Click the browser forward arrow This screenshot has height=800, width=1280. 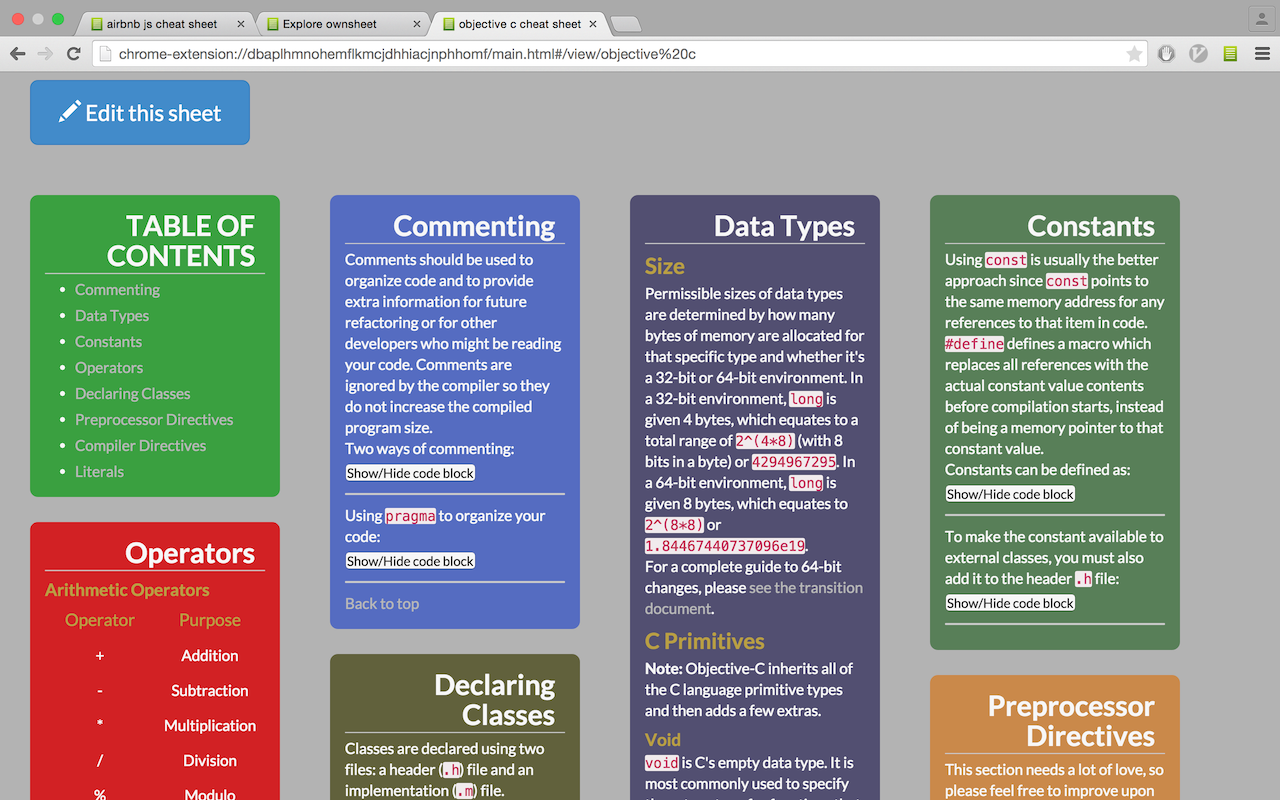46,54
